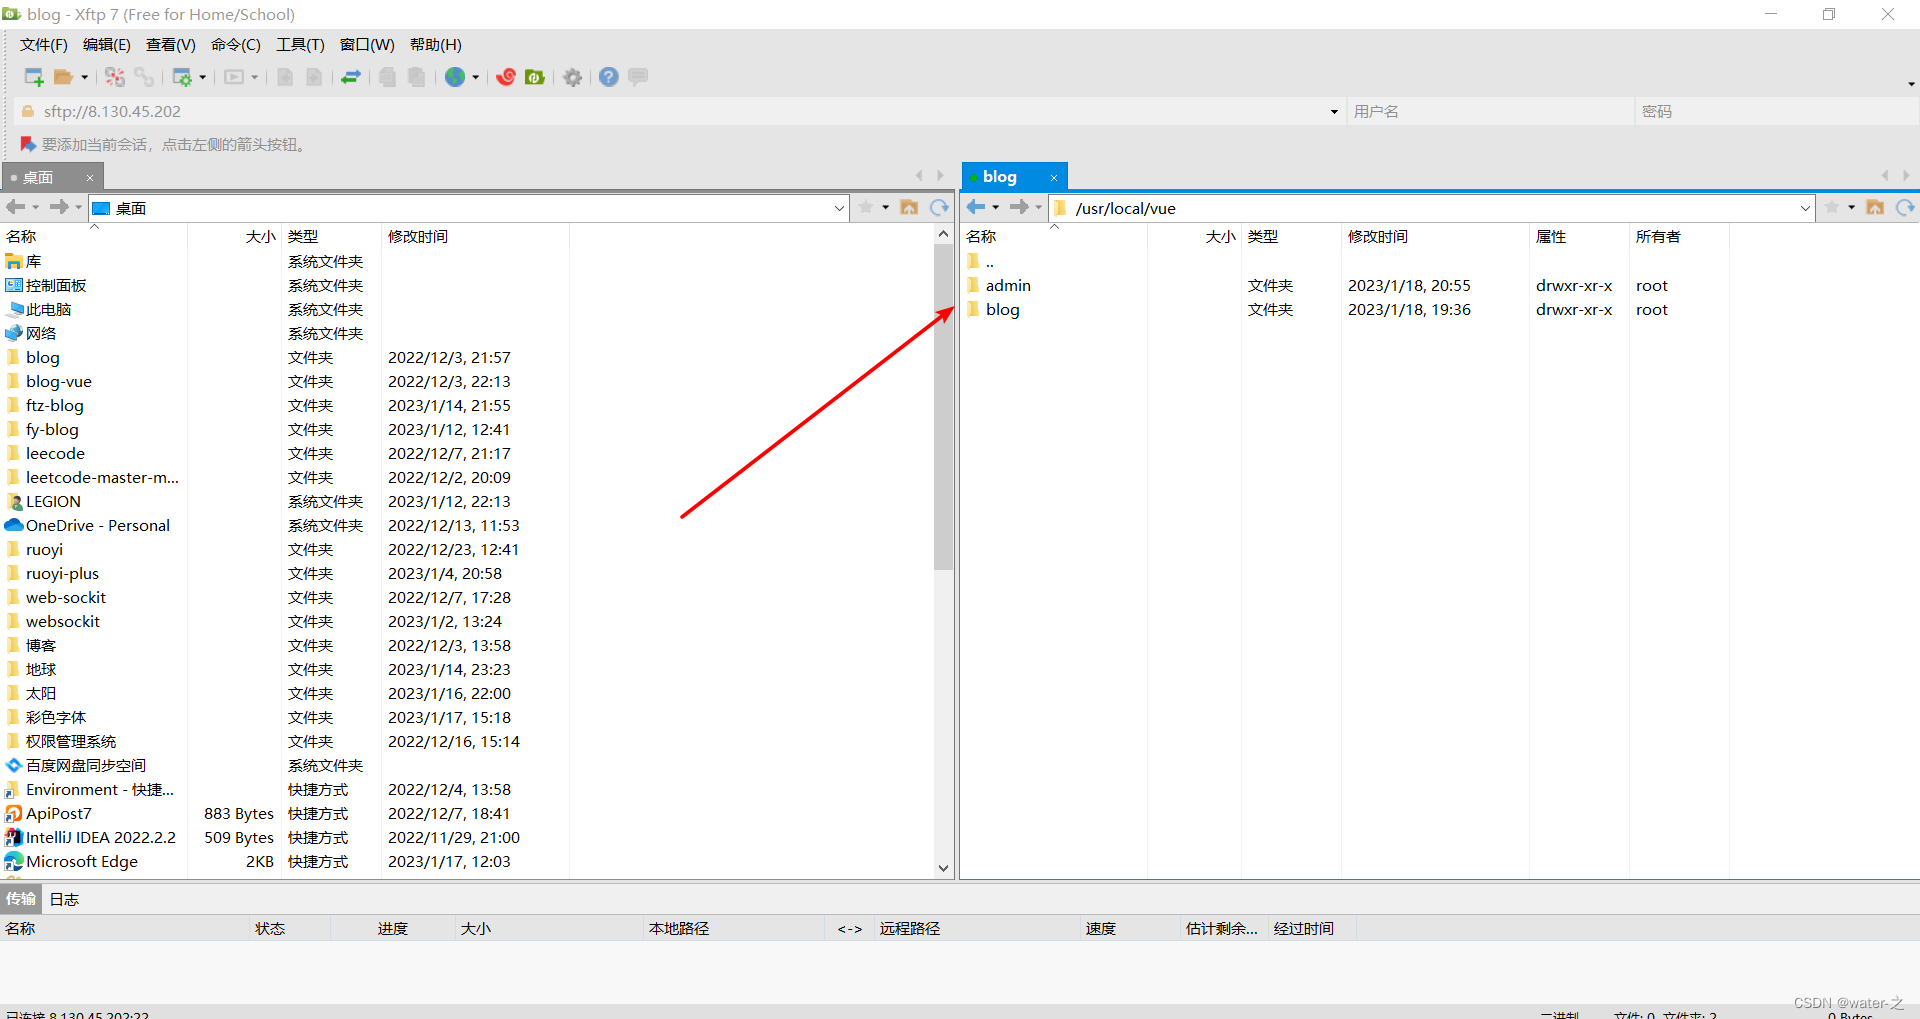Close the blog session tab
The width and height of the screenshot is (1920, 1019).
point(1053,178)
